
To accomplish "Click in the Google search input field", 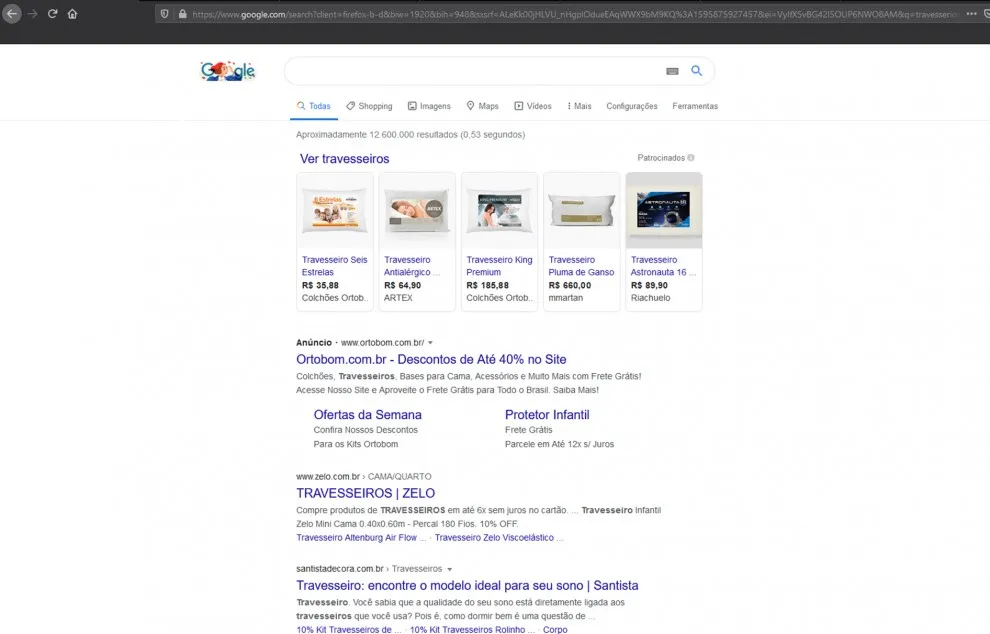I will click(x=474, y=71).
